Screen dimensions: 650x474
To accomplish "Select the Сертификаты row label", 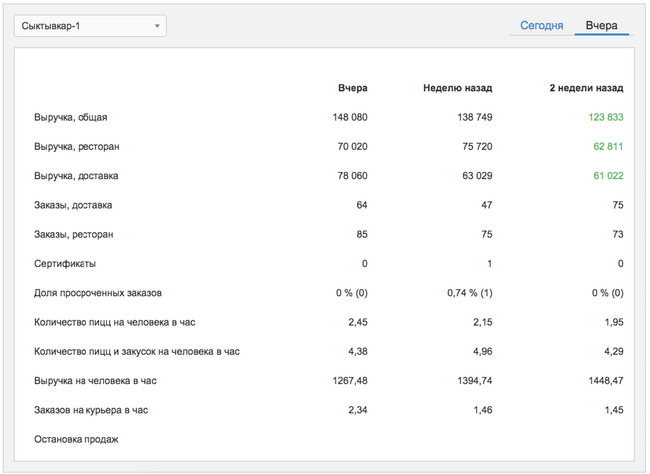I will (65, 264).
